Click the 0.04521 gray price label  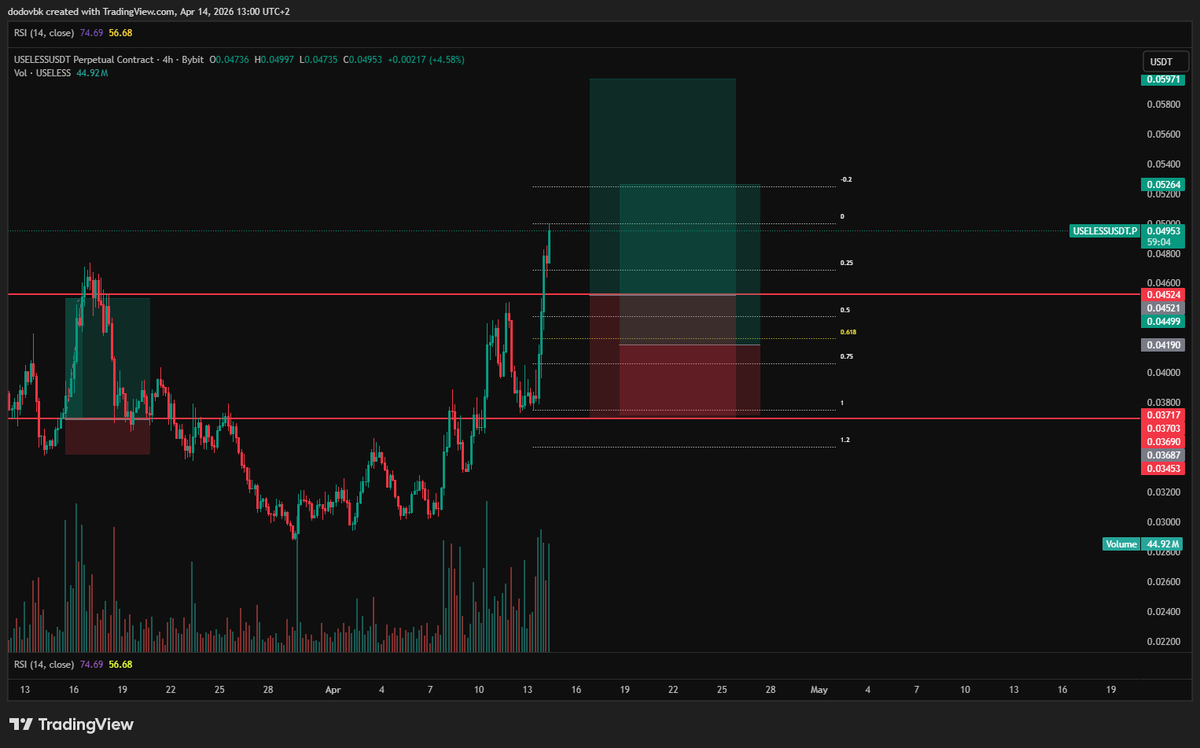tap(1162, 308)
